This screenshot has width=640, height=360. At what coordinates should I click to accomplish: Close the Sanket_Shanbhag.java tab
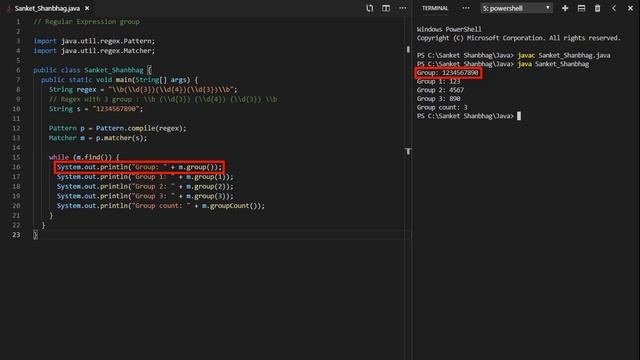point(87,8)
